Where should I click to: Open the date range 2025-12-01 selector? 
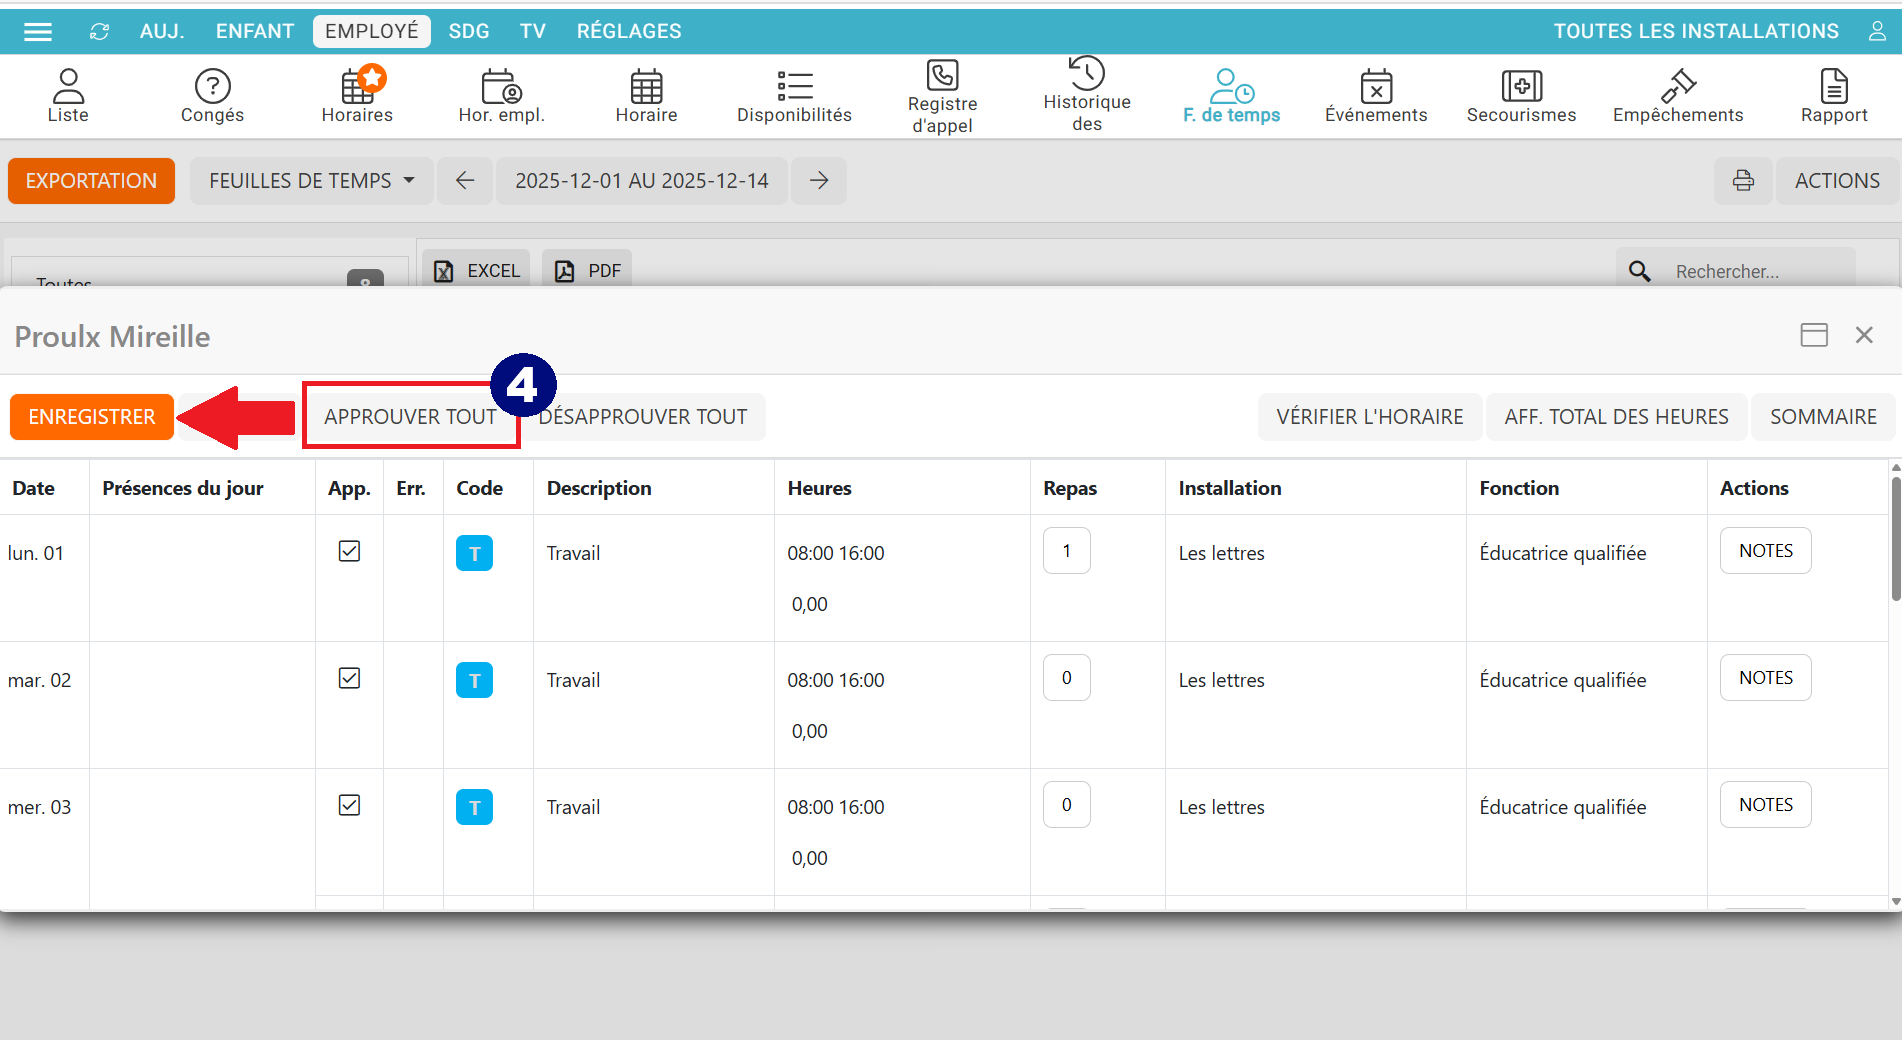[x=641, y=181]
